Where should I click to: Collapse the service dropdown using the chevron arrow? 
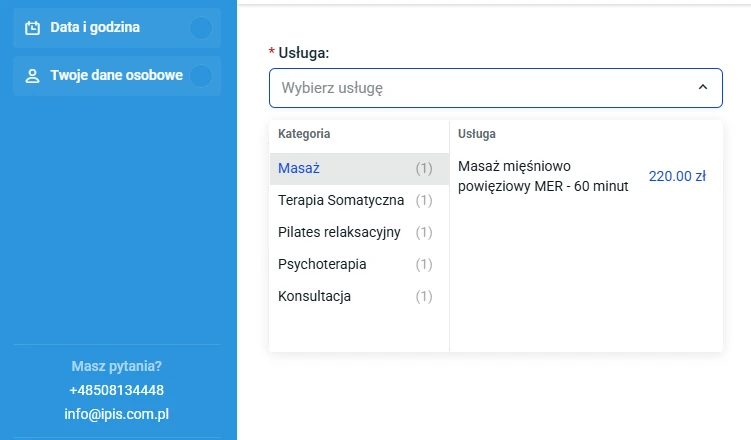pyautogui.click(x=703, y=88)
